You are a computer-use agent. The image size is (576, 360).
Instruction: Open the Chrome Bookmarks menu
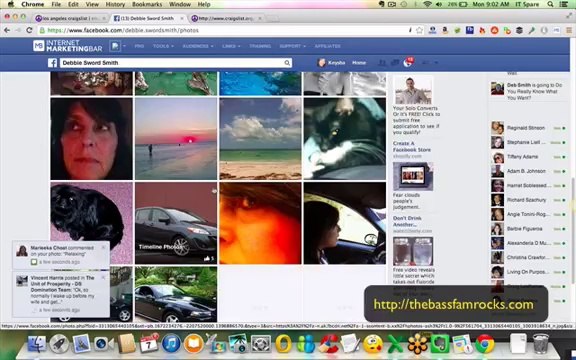pyautogui.click(x=147, y=4)
